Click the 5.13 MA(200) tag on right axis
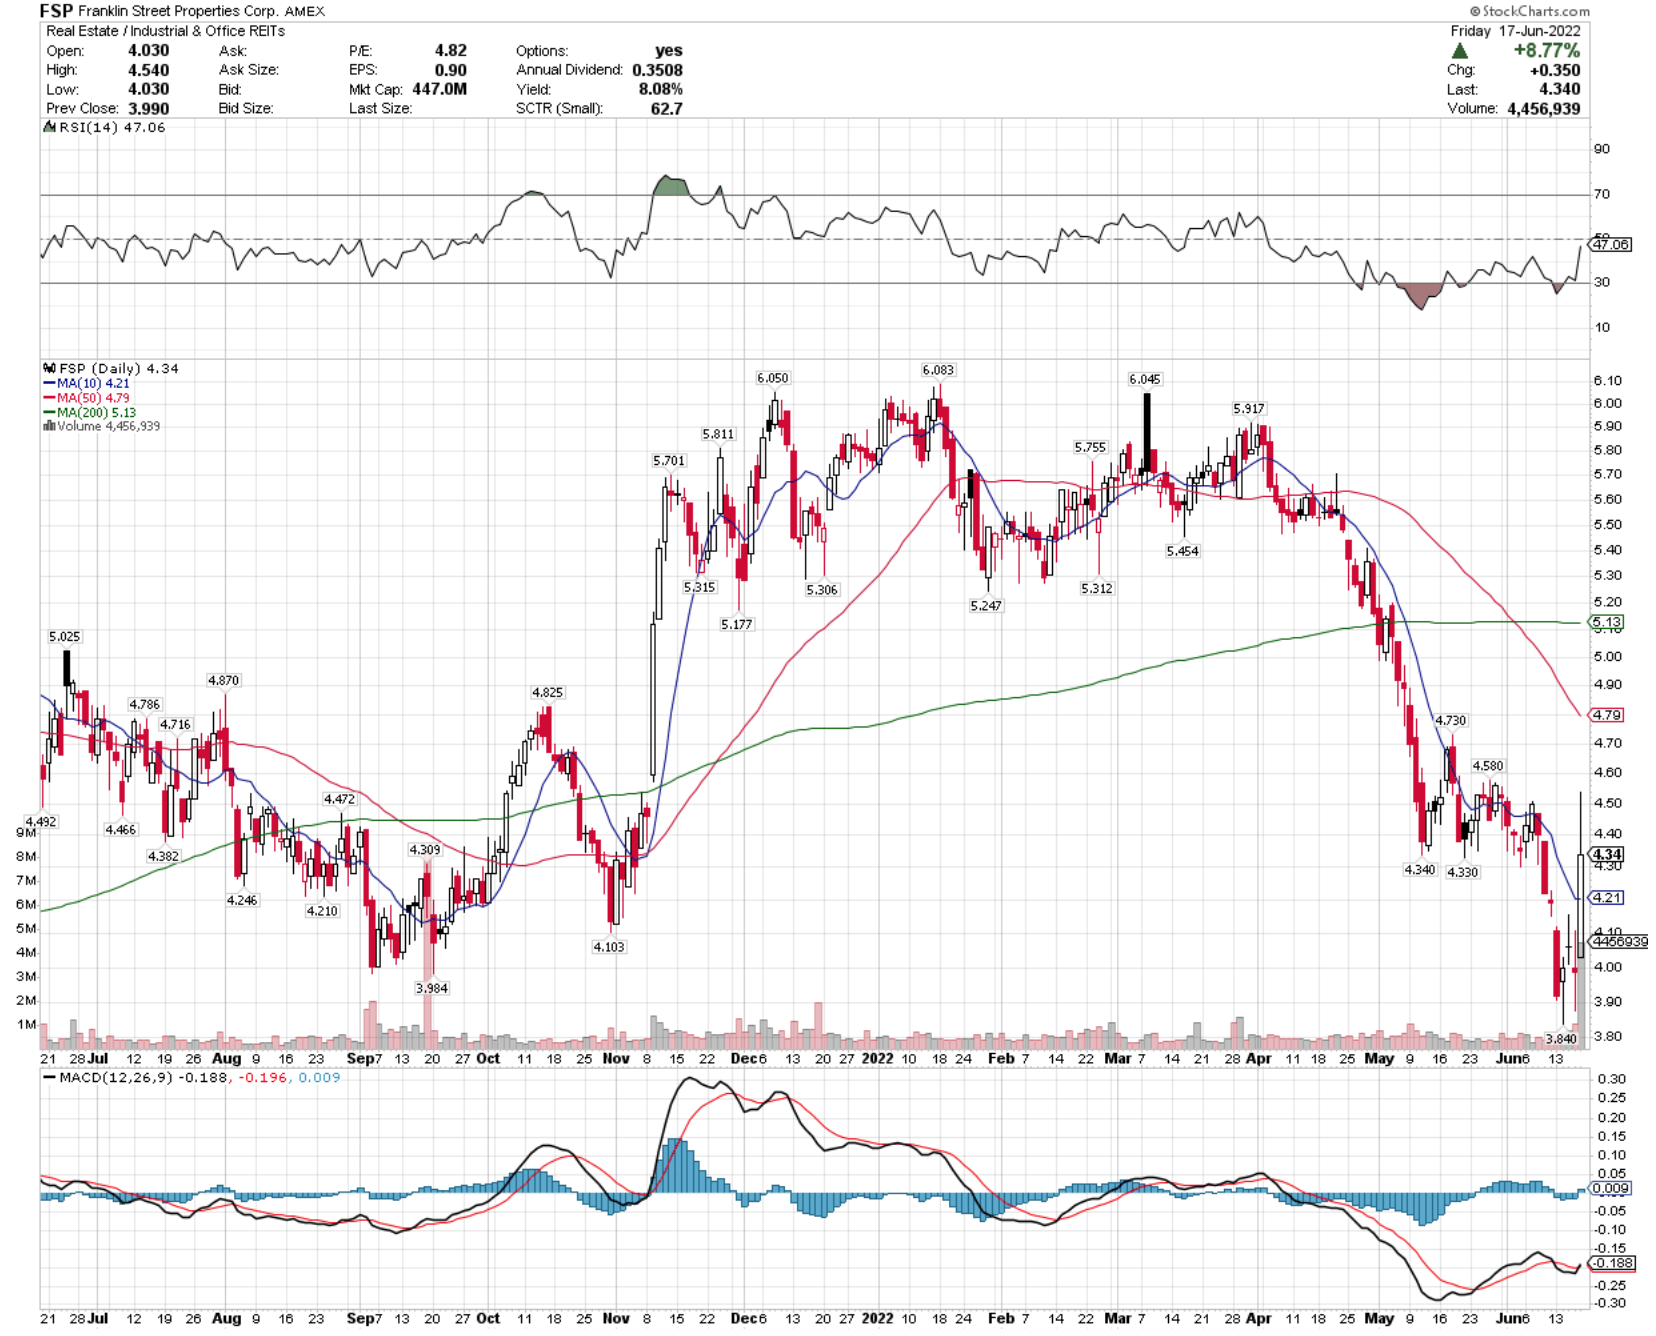The width and height of the screenshot is (1656, 1336). pyautogui.click(x=1606, y=622)
